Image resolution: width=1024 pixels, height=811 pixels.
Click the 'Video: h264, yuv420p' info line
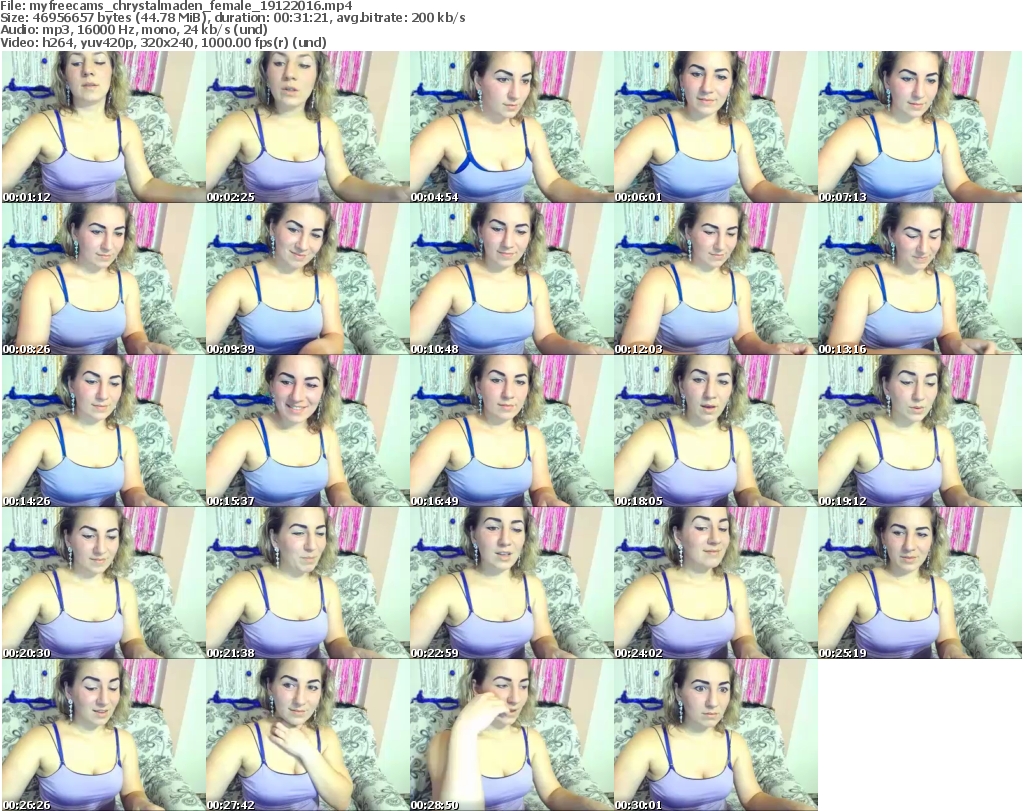pos(163,43)
